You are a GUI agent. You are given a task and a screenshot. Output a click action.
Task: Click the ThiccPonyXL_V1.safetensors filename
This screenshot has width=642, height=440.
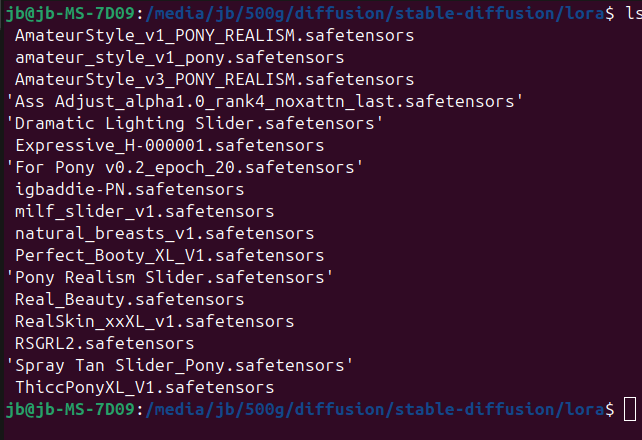point(145,387)
